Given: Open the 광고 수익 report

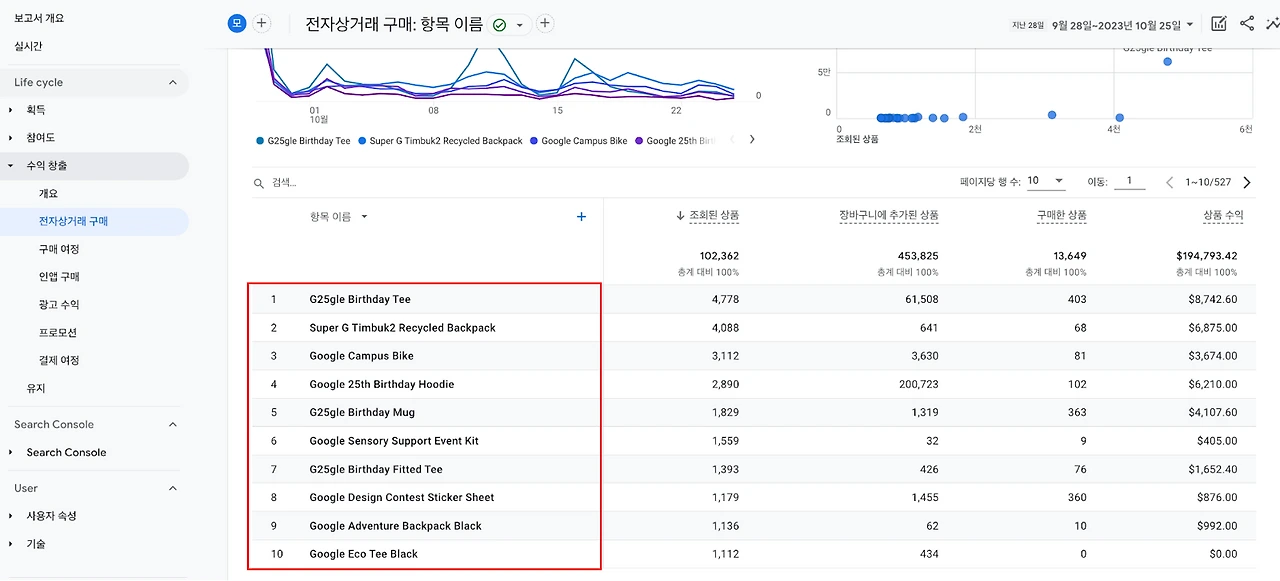Looking at the screenshot, I should coord(59,304).
